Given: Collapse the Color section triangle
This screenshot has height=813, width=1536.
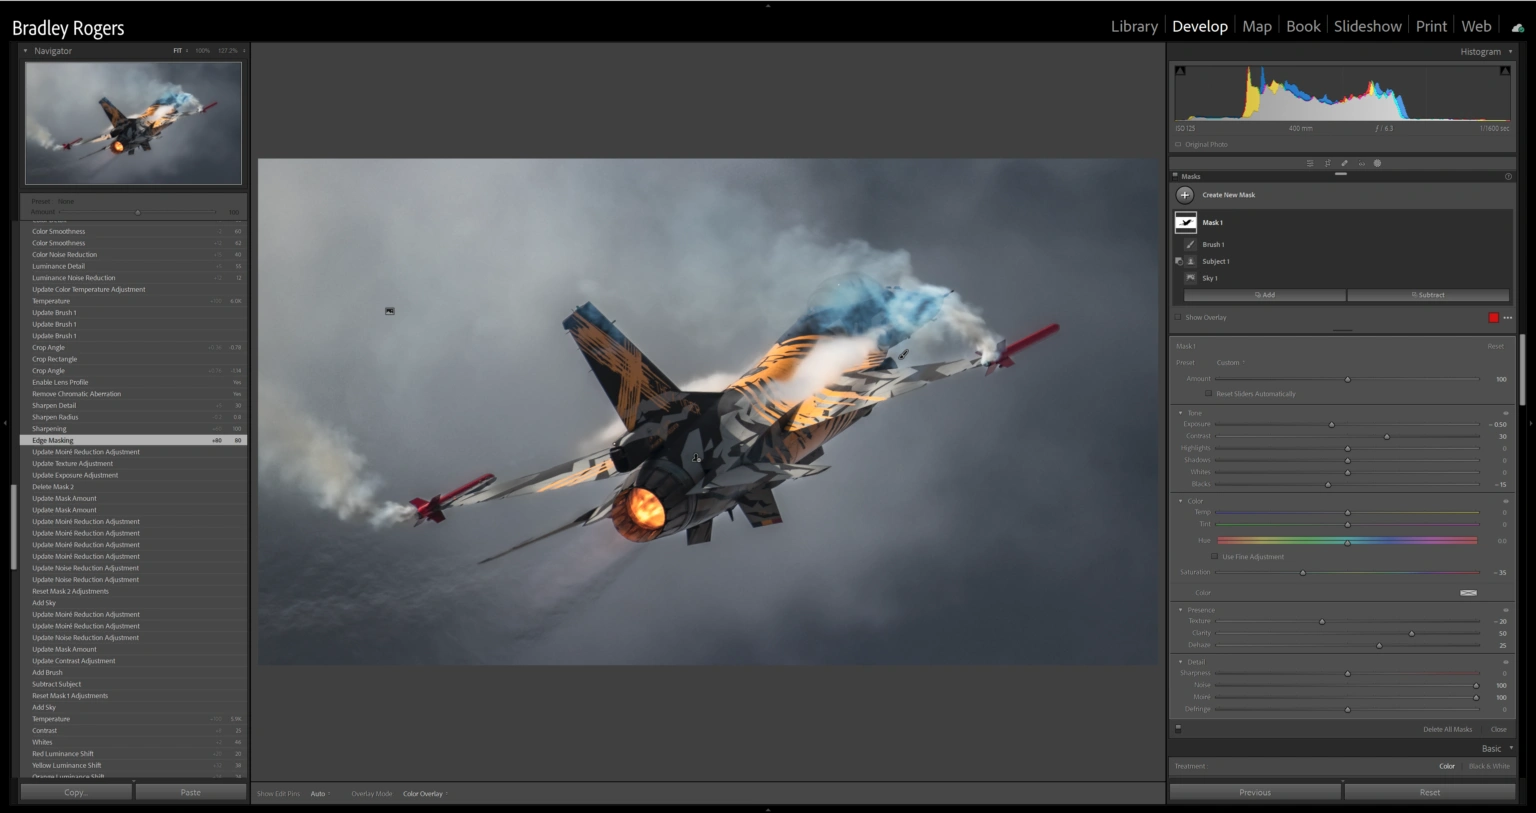Looking at the screenshot, I should tap(1180, 501).
